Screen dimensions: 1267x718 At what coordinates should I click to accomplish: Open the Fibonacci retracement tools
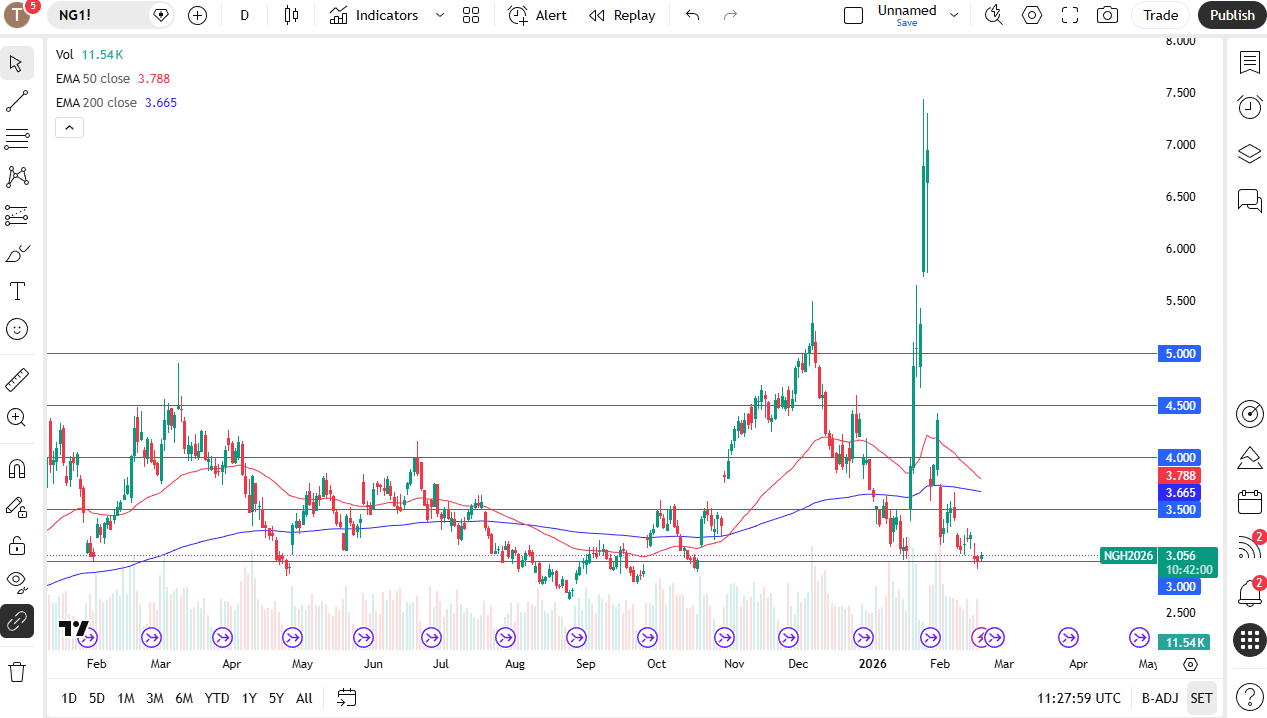(17, 139)
